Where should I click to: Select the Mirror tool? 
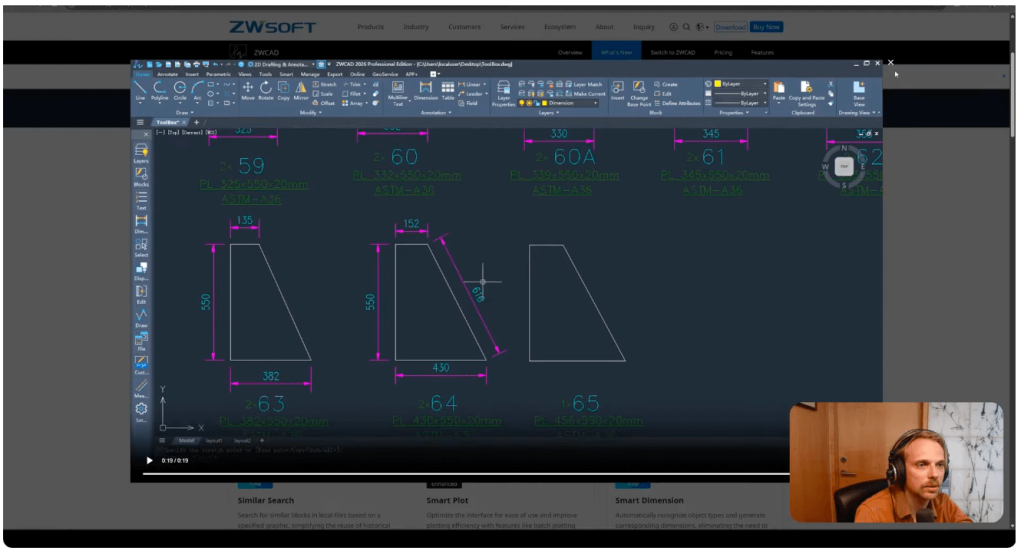[x=300, y=90]
